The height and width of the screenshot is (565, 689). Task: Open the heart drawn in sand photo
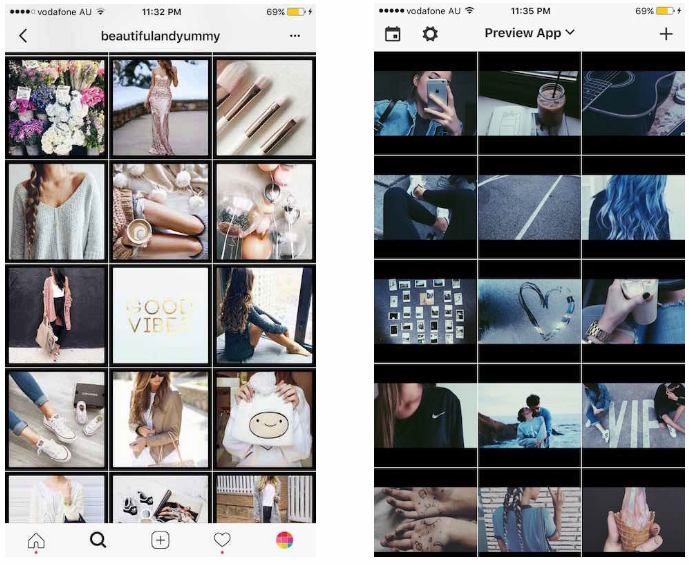(x=529, y=310)
